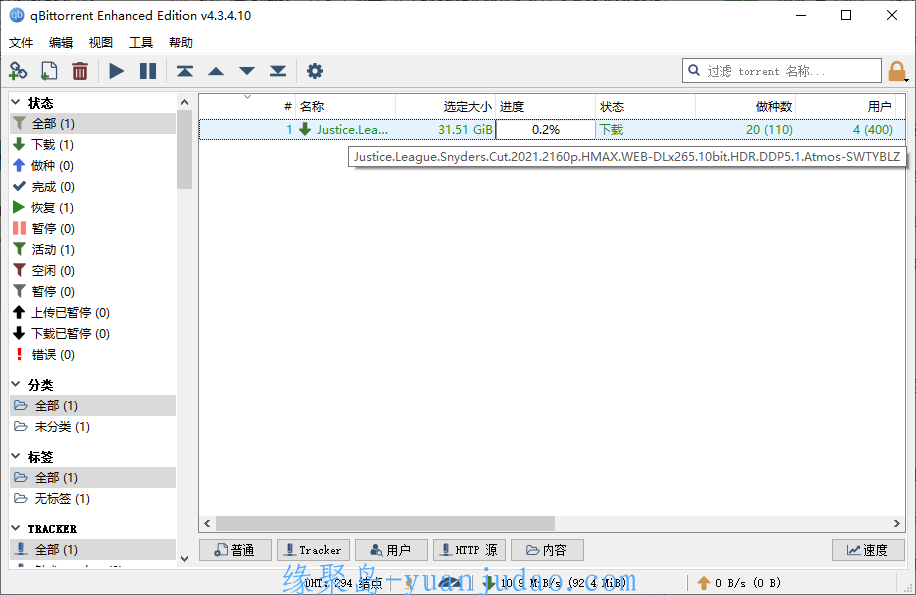
Task: Filter by 下载 (1) status
Action: coord(93,144)
